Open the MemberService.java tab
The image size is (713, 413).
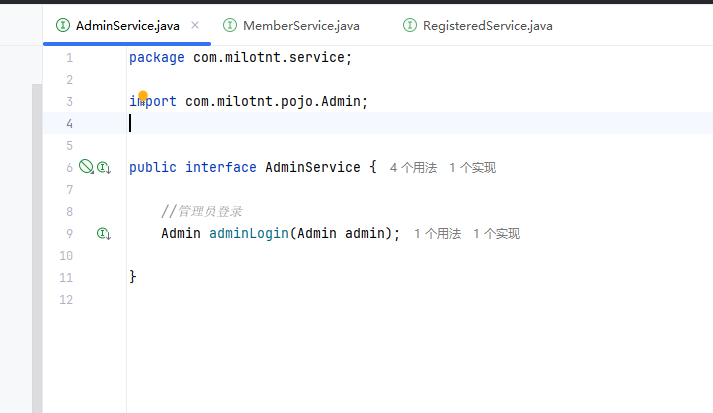pos(301,25)
